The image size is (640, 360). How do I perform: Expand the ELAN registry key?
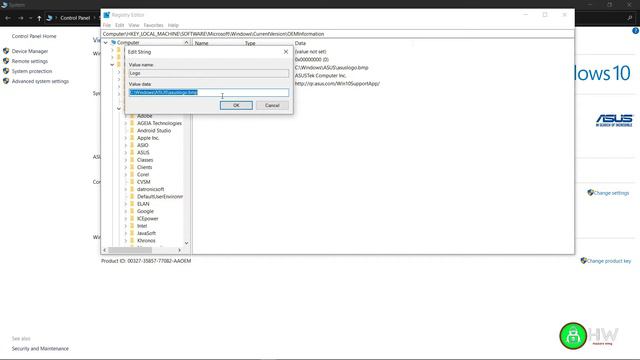click(x=126, y=204)
